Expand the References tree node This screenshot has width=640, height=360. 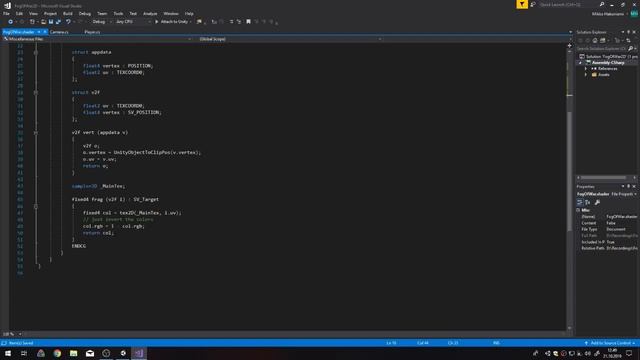point(586,69)
